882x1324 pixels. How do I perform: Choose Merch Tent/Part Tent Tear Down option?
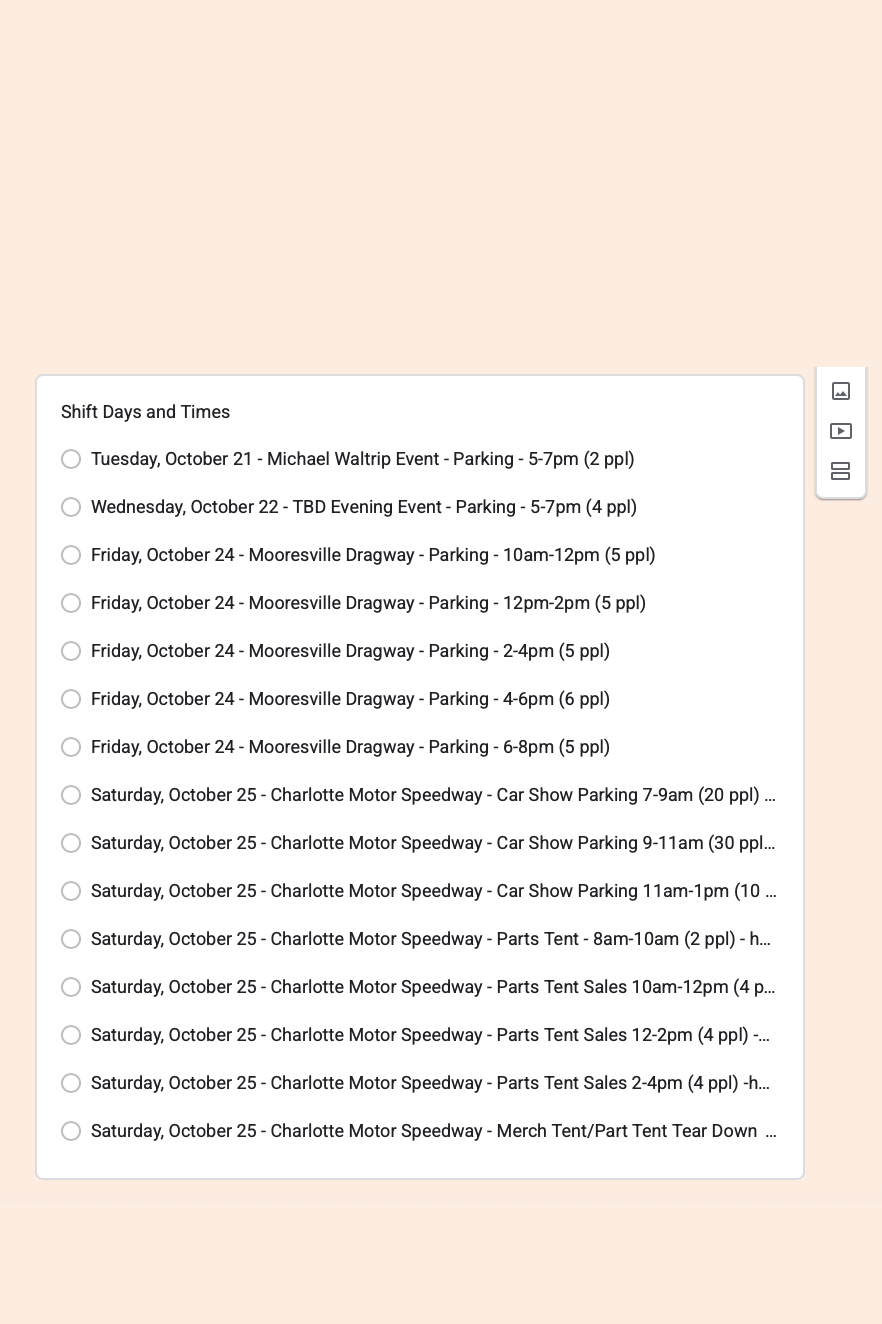[71, 1131]
